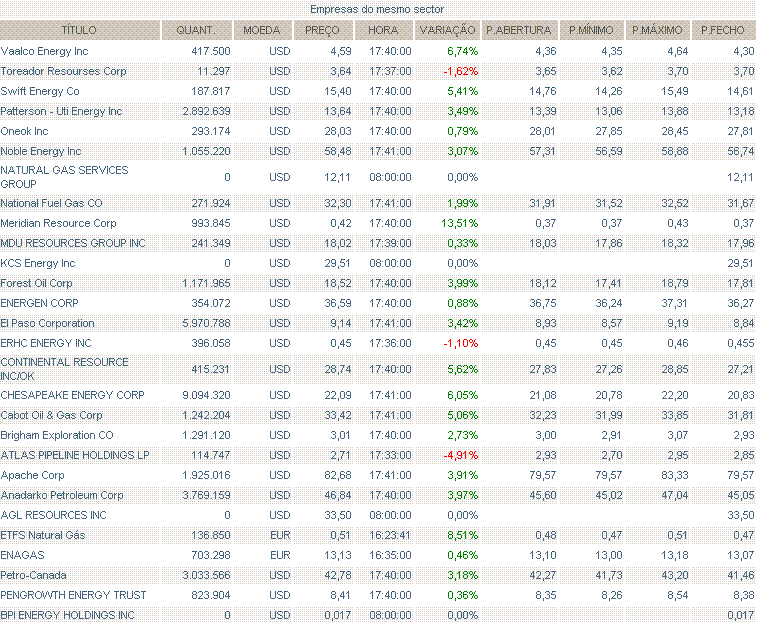Click KCS Energy Inc title

[x=38, y=263]
